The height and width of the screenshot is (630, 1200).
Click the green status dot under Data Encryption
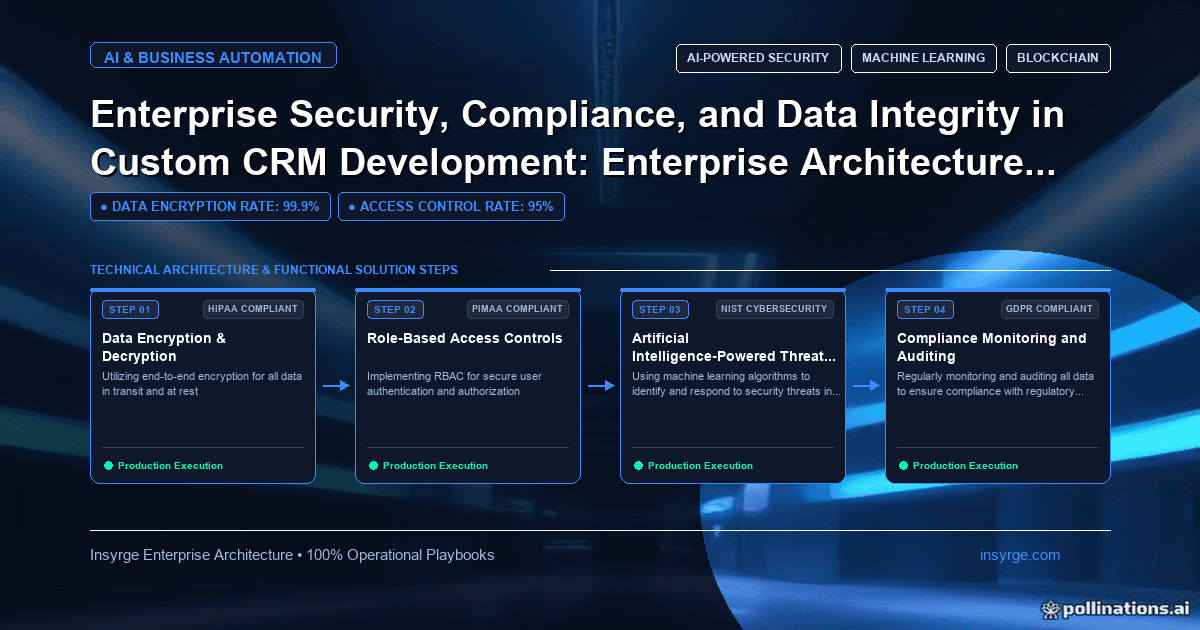(108, 465)
